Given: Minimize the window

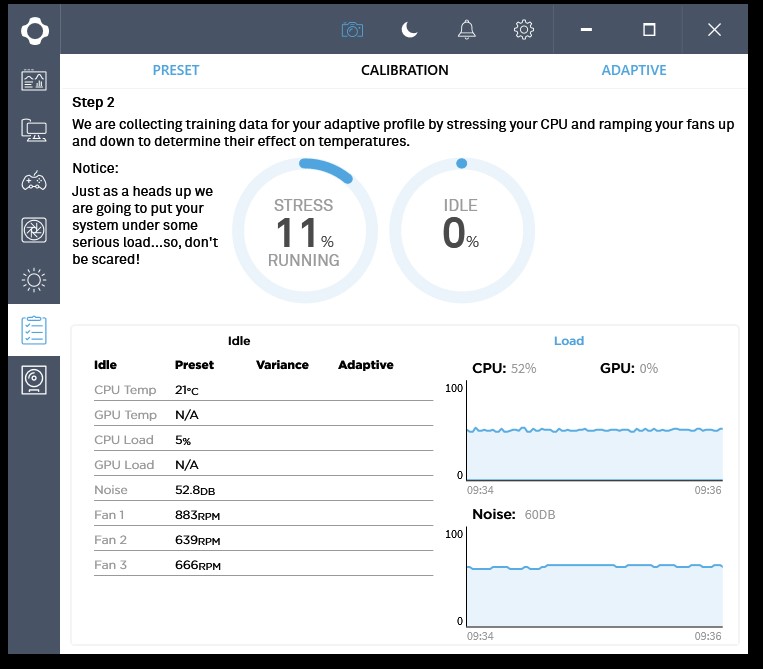Looking at the screenshot, I should [x=586, y=30].
